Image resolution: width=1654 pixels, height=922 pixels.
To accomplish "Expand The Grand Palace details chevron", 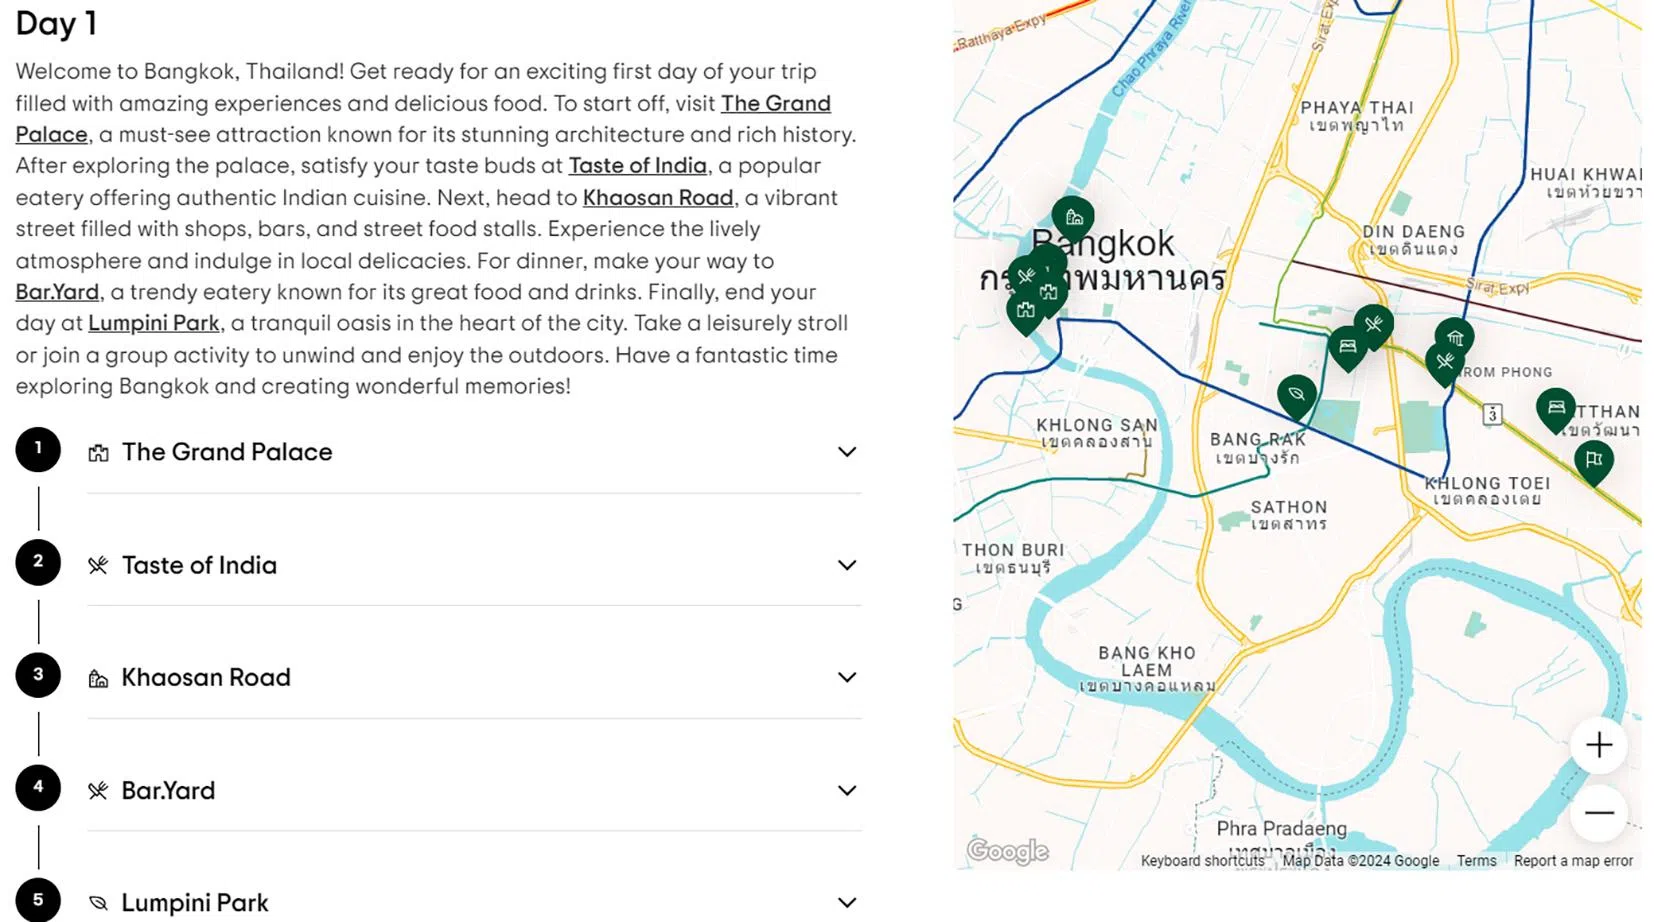I will coord(847,452).
